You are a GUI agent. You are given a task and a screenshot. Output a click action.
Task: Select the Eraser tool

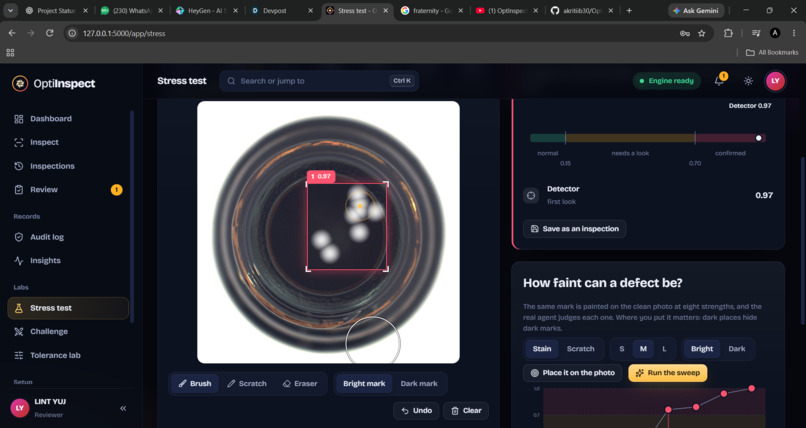pyautogui.click(x=300, y=383)
